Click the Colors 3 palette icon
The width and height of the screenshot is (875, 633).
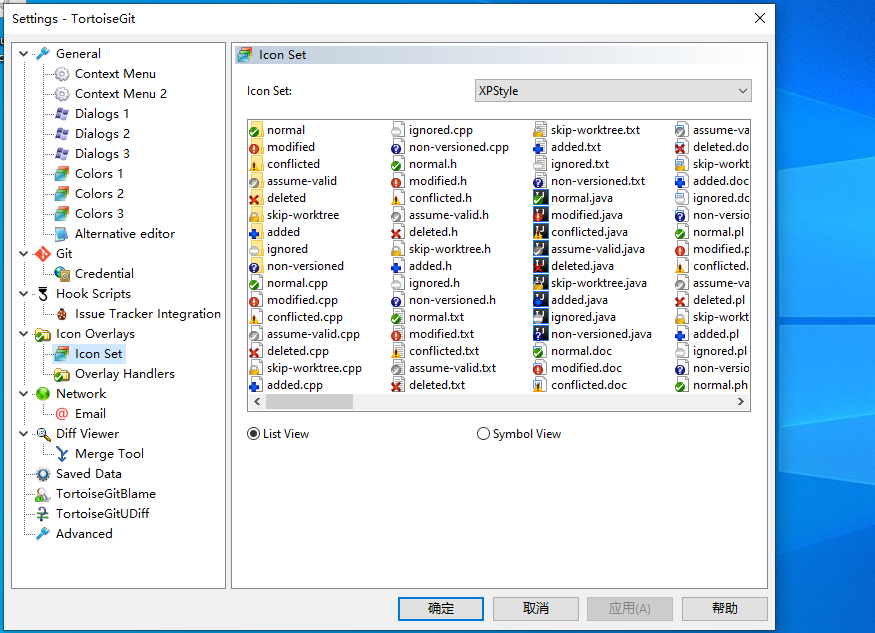pyautogui.click(x=62, y=214)
